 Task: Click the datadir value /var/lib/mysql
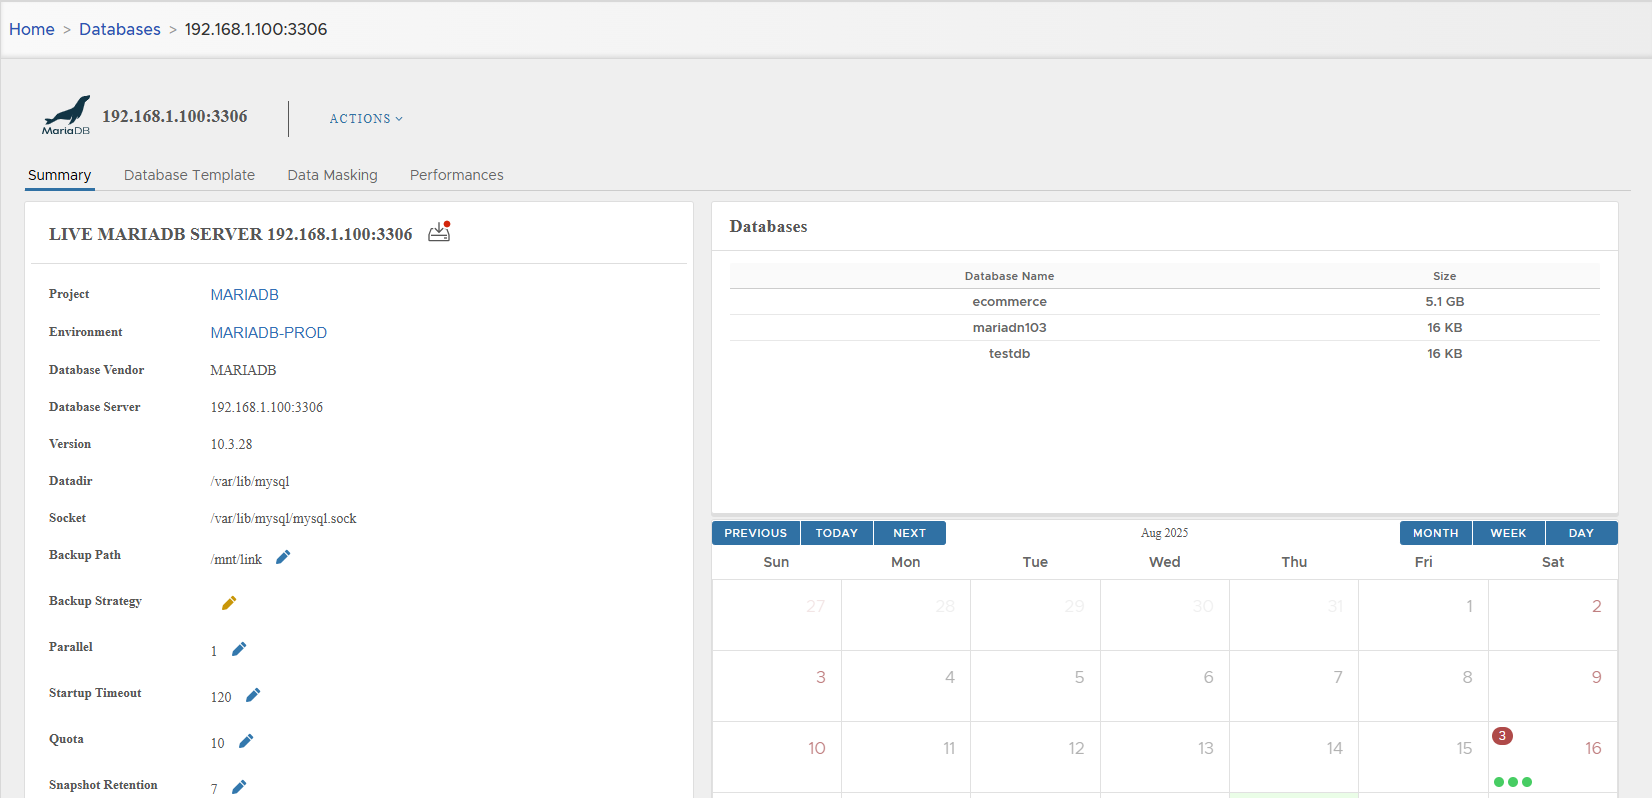(250, 481)
